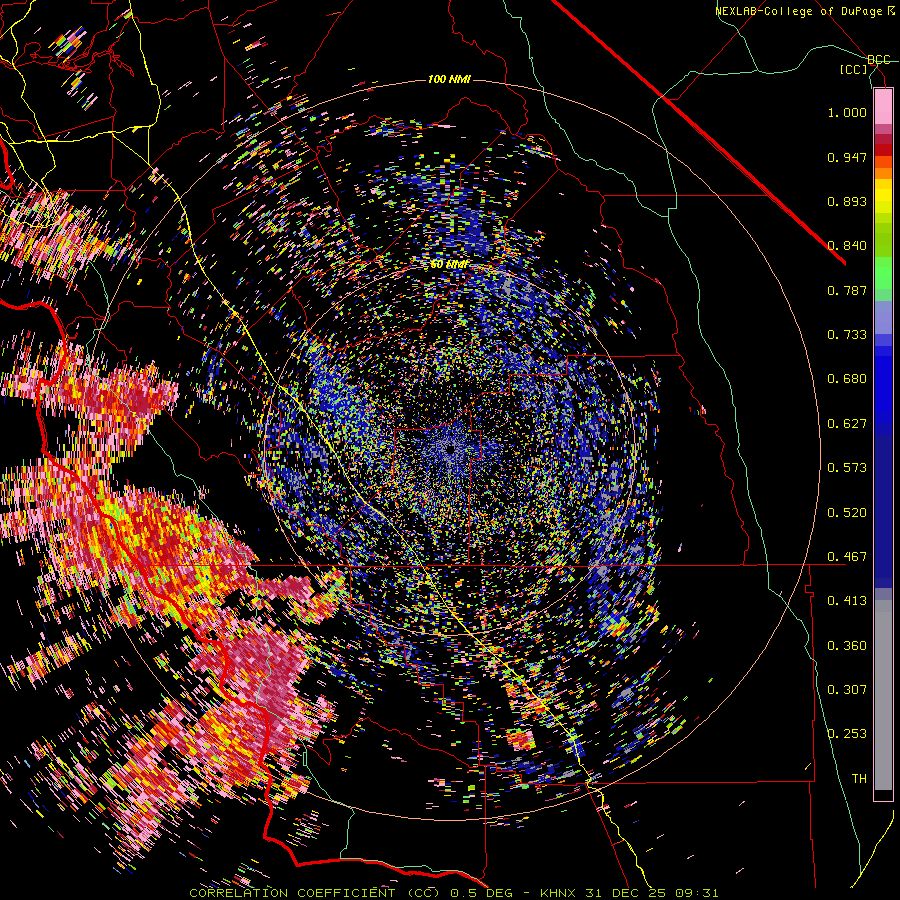Pick the pink color band beside 1.000
Screen dimensions: 900x900
tap(883, 107)
